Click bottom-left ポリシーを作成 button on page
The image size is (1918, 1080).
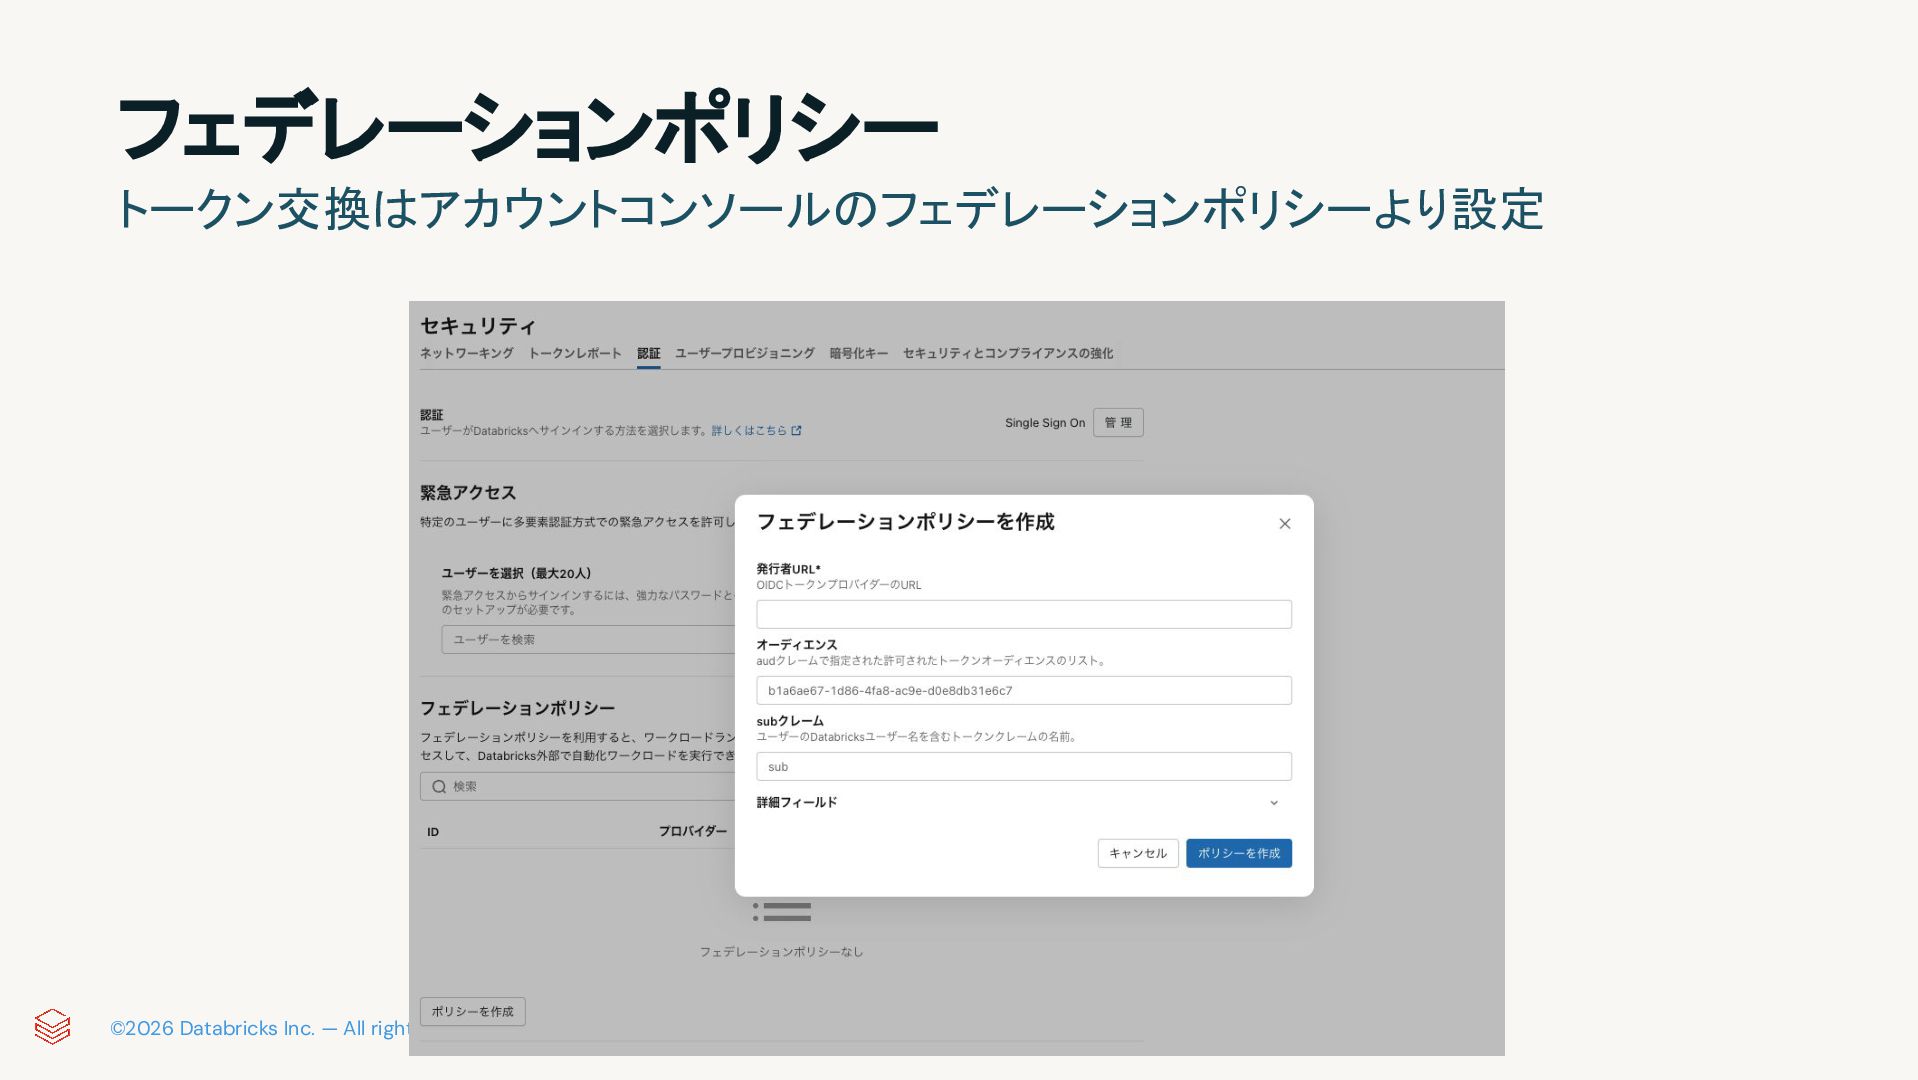click(x=473, y=1011)
